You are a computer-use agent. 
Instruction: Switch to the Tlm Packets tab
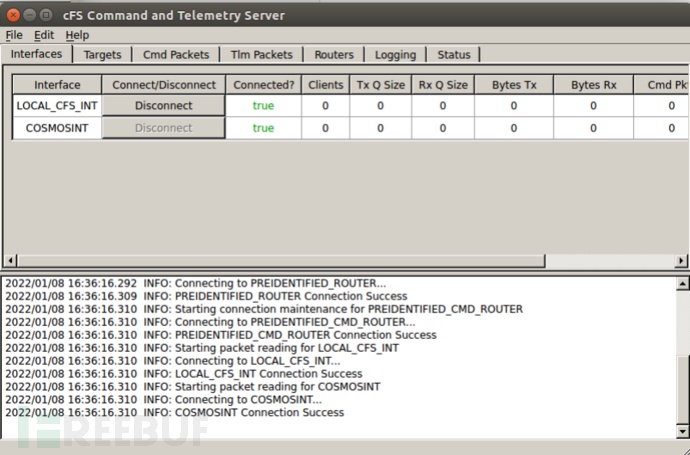tap(262, 55)
